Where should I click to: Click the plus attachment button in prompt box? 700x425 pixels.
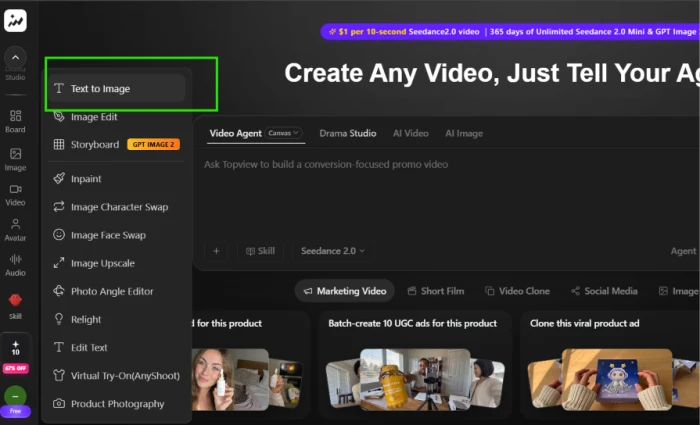[x=216, y=251]
